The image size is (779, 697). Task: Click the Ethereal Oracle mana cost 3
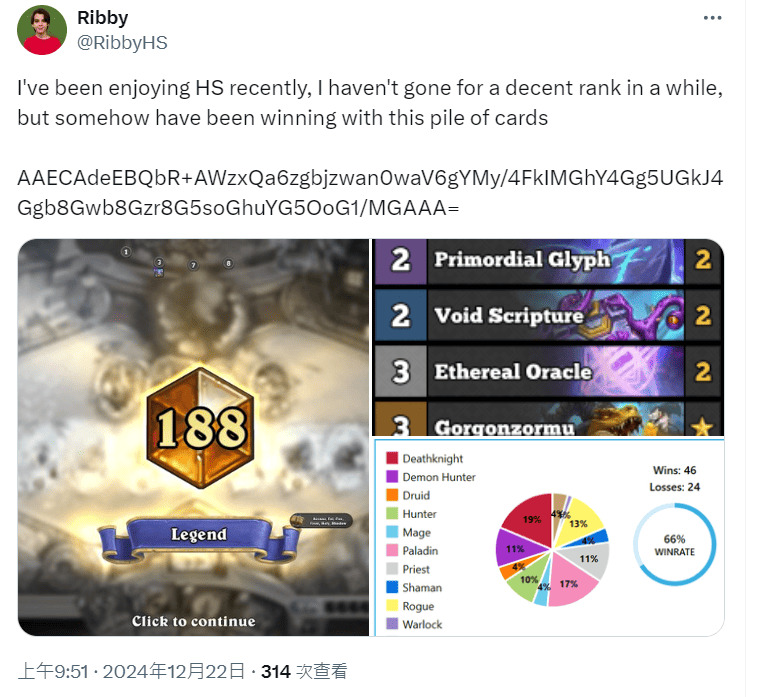coord(400,372)
